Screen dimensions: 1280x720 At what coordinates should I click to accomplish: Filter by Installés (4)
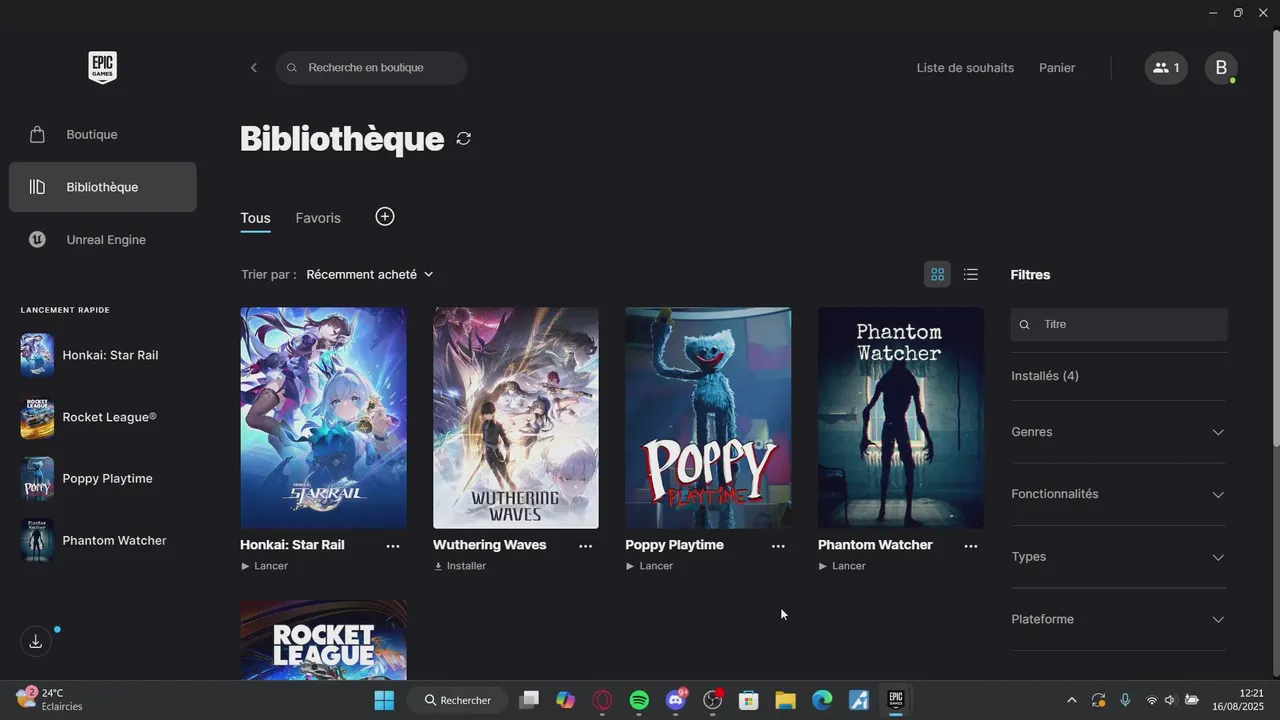1045,376
